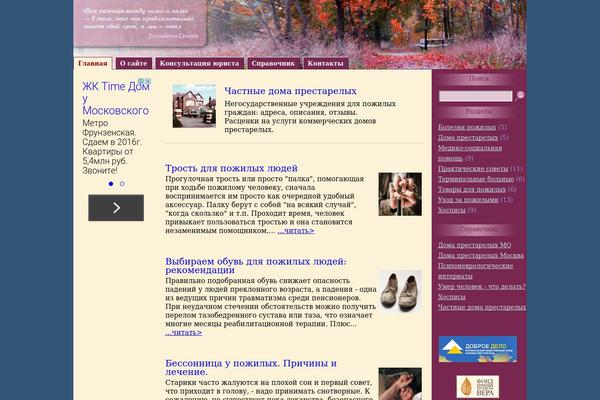Screen dimensions: 600x400
Task: Open Трость для пожилых людей article
Action: (x=232, y=168)
